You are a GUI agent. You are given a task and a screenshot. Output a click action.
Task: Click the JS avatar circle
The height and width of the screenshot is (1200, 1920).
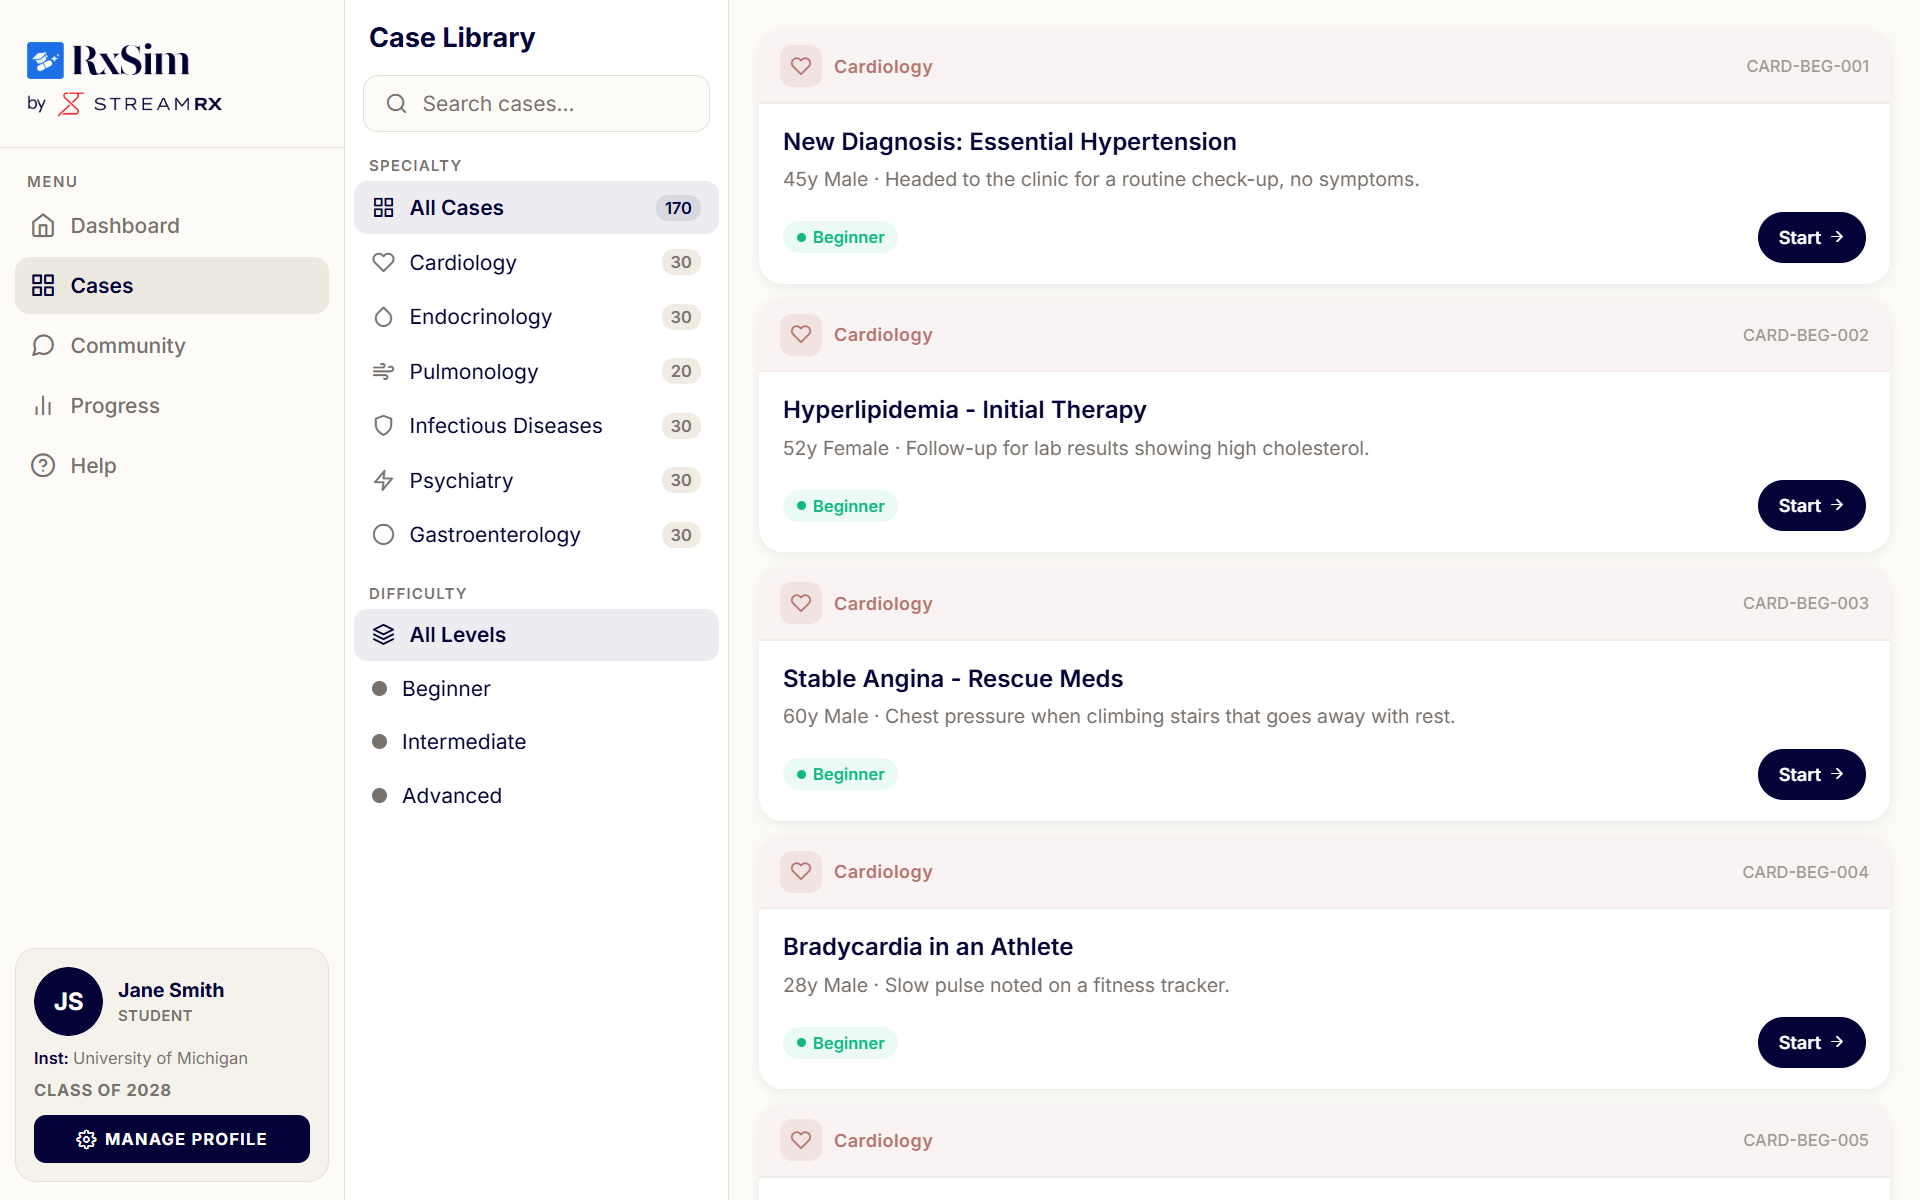(x=68, y=1001)
